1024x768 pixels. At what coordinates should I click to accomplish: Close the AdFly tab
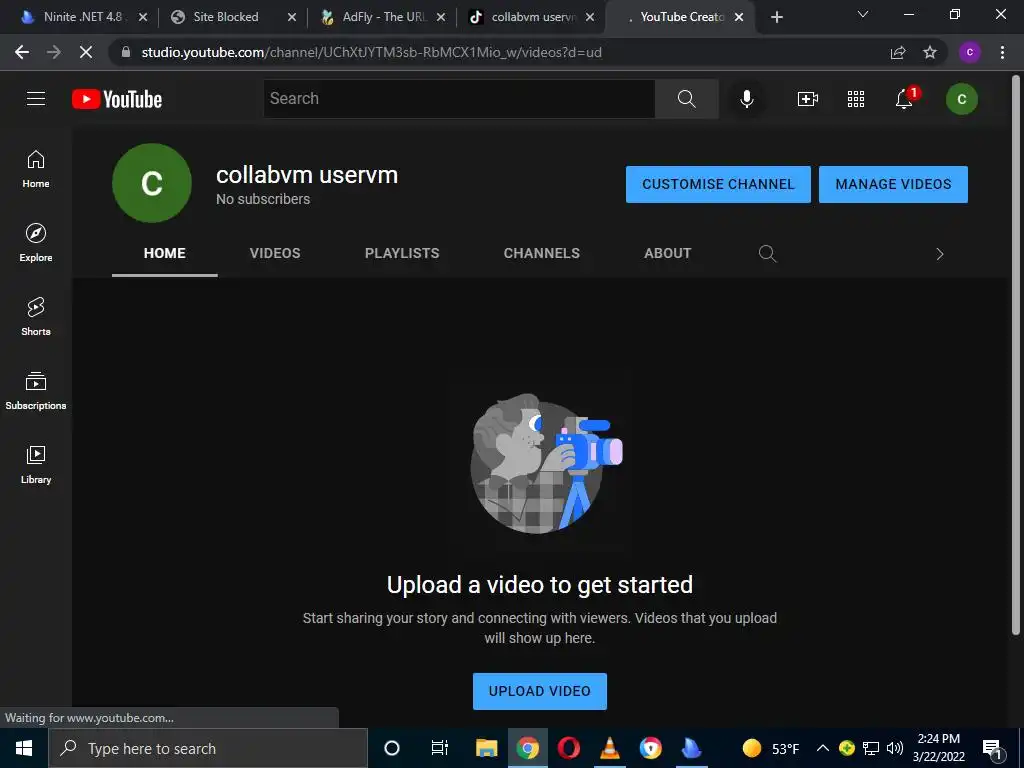441,17
